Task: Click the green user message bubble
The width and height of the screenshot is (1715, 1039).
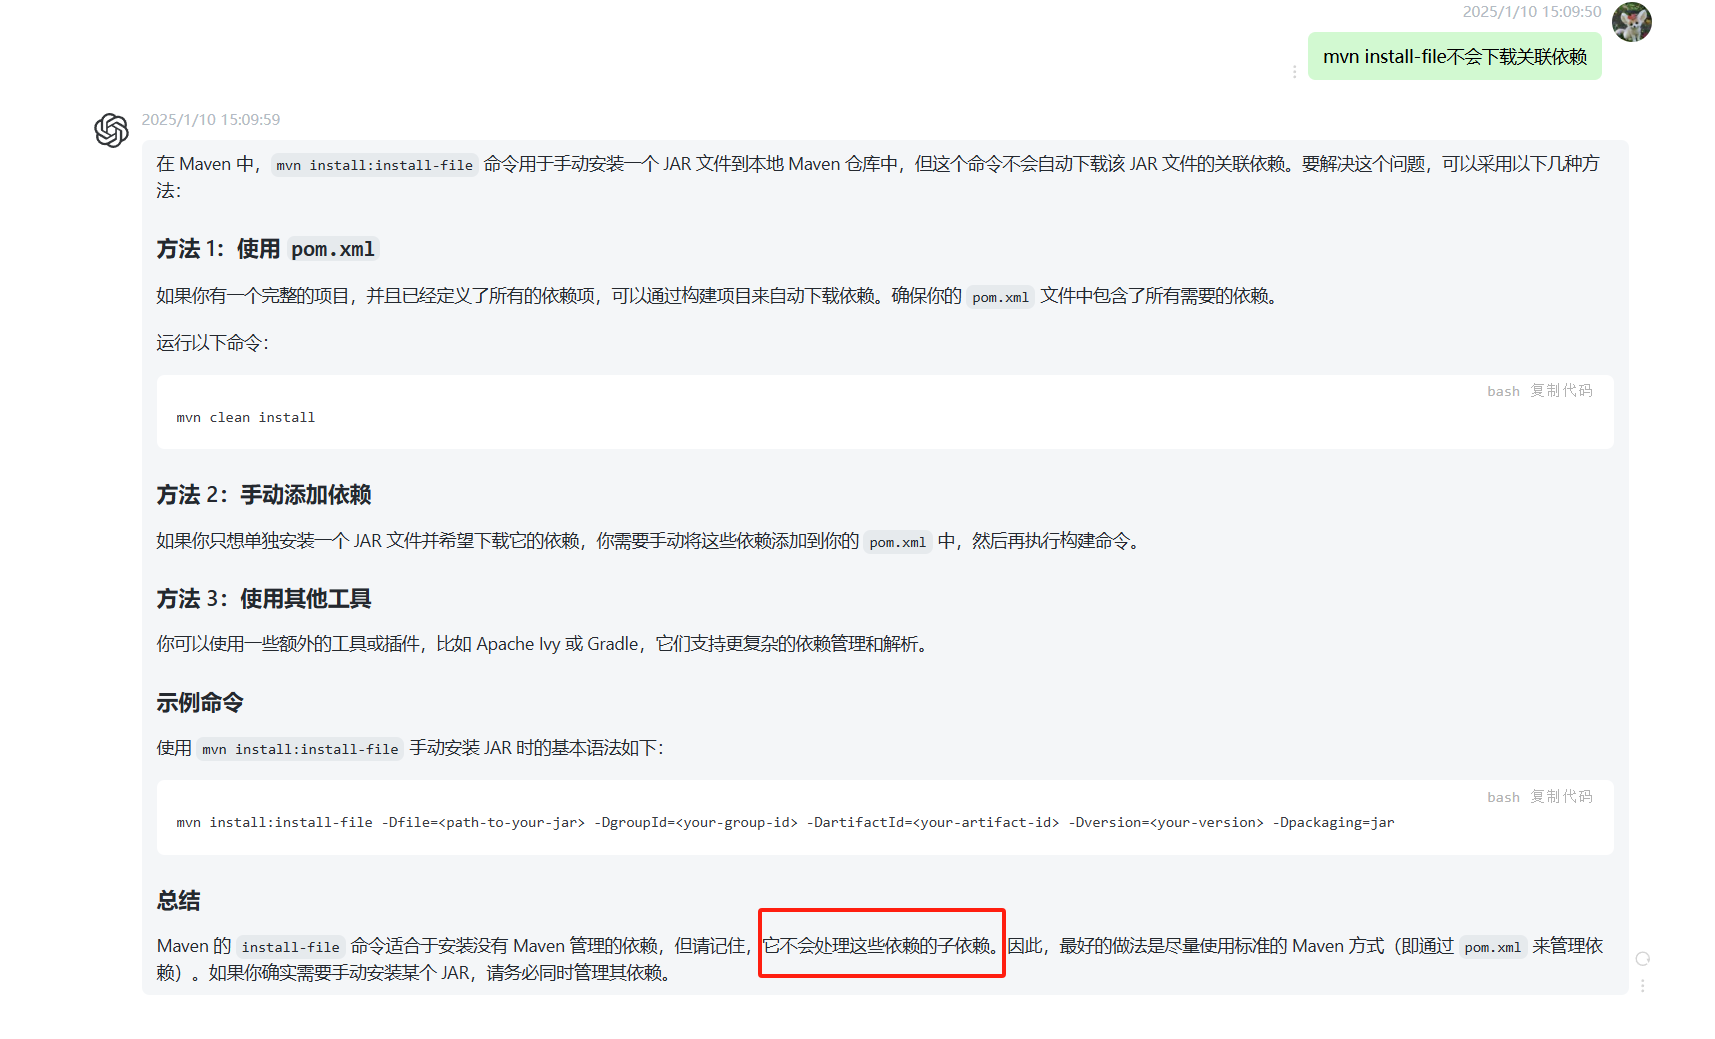Action: coord(1454,57)
